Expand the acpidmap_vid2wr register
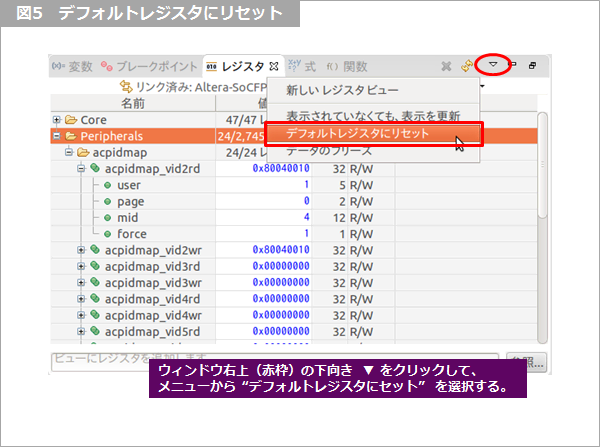600x447 pixels. [x=82, y=249]
